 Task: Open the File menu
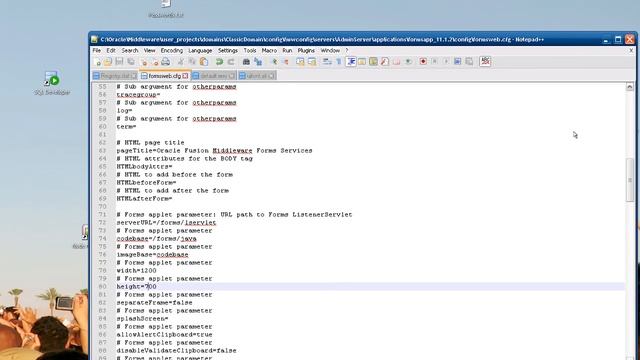97,51
